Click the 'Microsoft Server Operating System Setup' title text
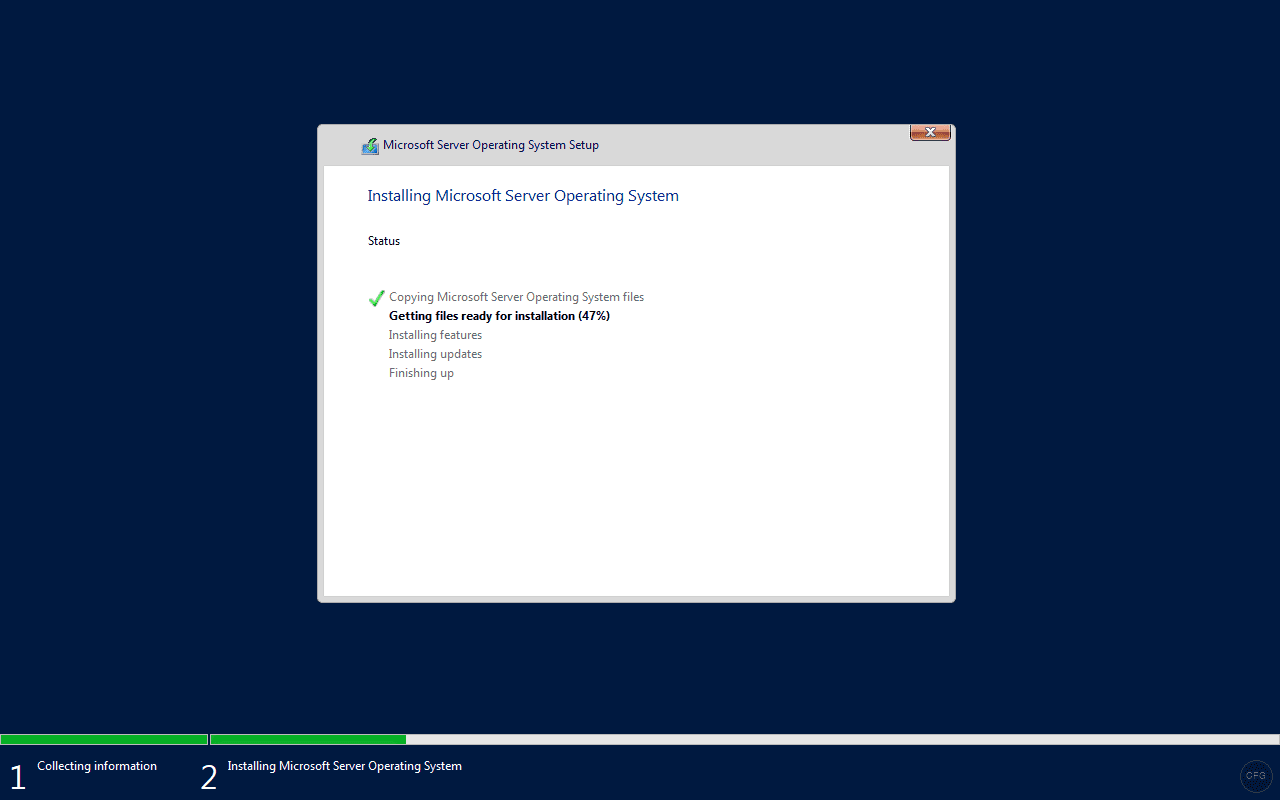Screen dimensions: 1280x800 (491, 144)
